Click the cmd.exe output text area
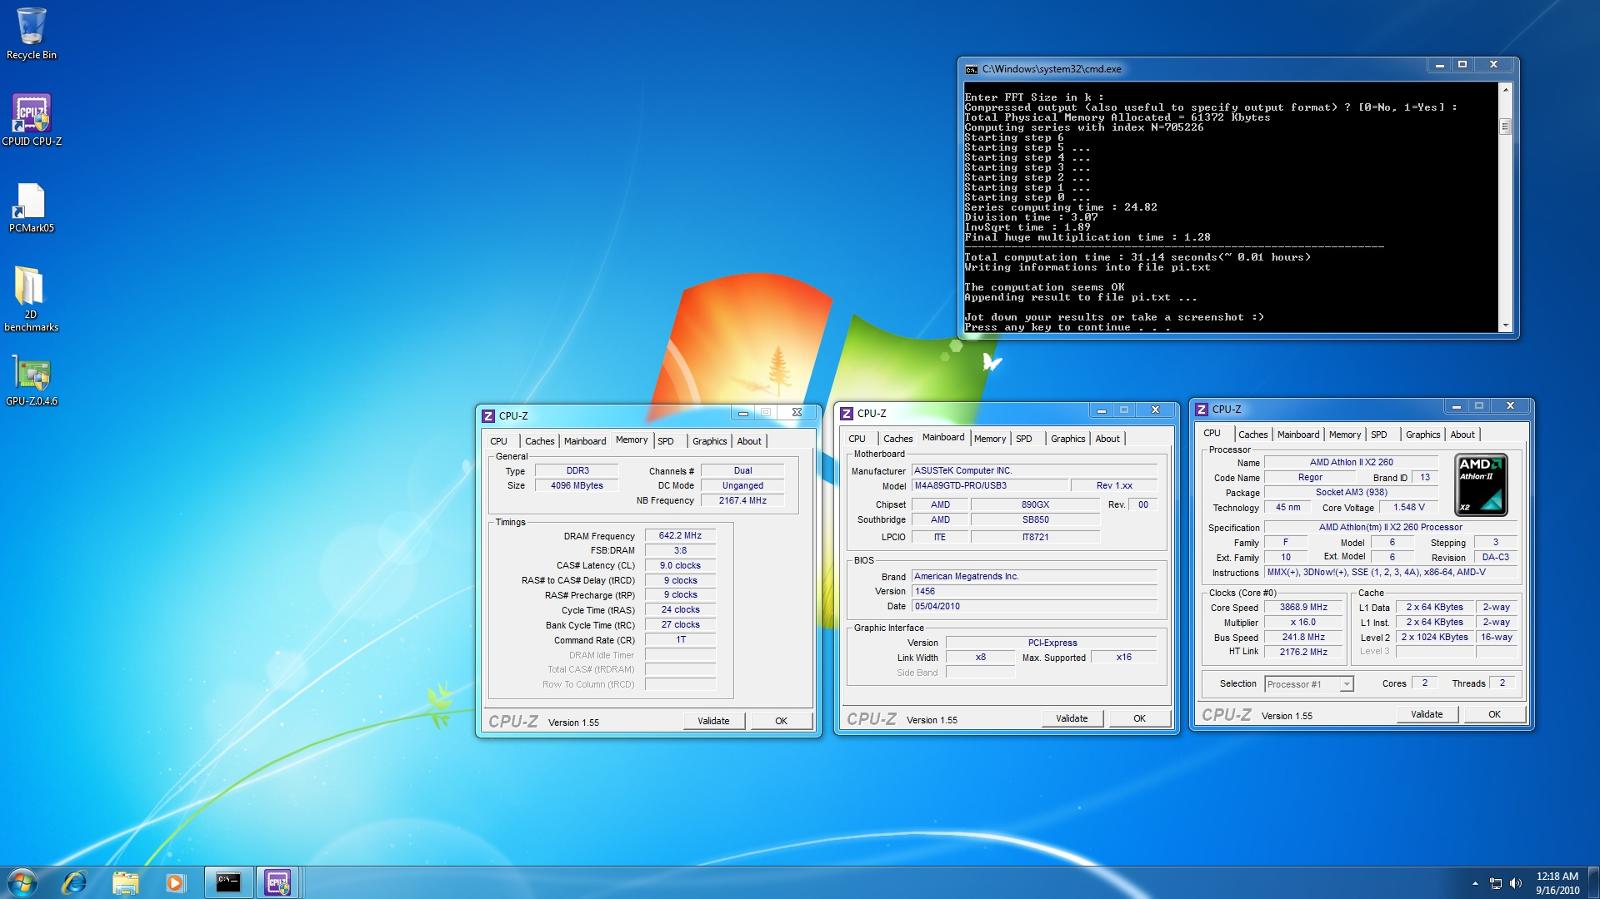Screen dimensions: 1600x899 [x=1230, y=207]
